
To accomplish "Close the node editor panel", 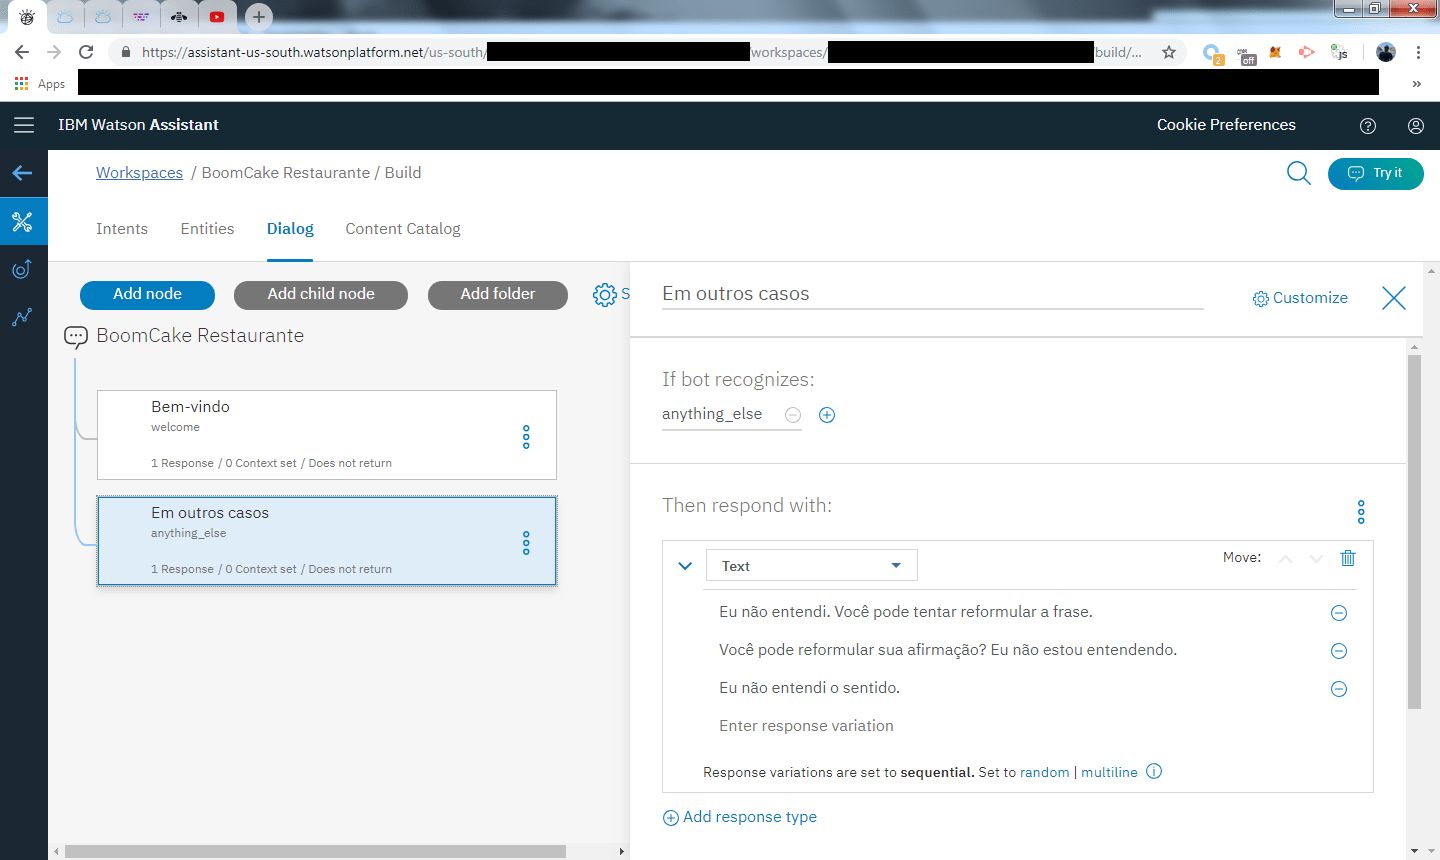I will [1394, 298].
